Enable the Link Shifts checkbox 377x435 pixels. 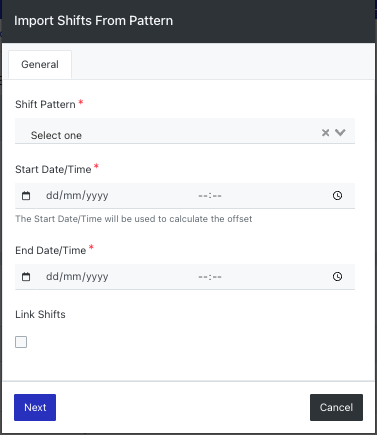click(21, 342)
